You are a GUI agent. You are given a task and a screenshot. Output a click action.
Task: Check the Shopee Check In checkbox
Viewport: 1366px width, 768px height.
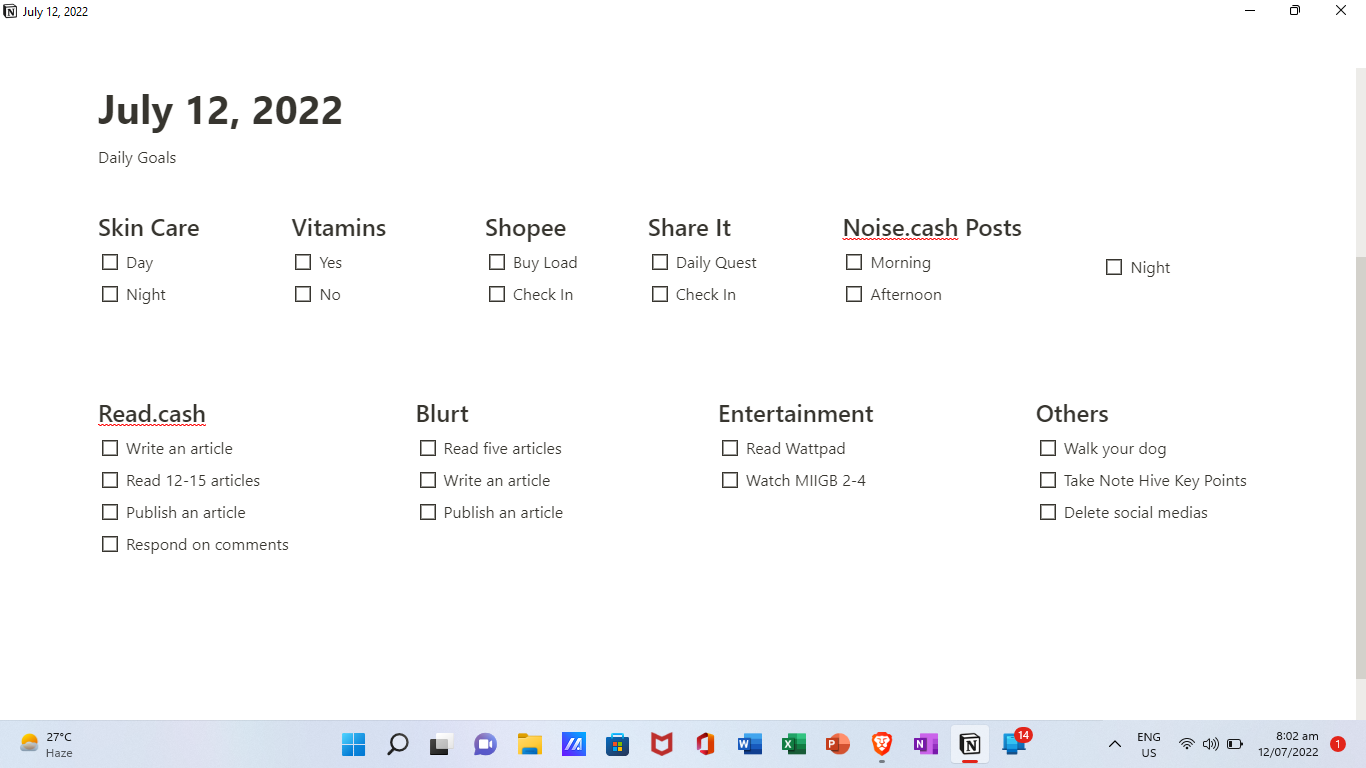497,294
